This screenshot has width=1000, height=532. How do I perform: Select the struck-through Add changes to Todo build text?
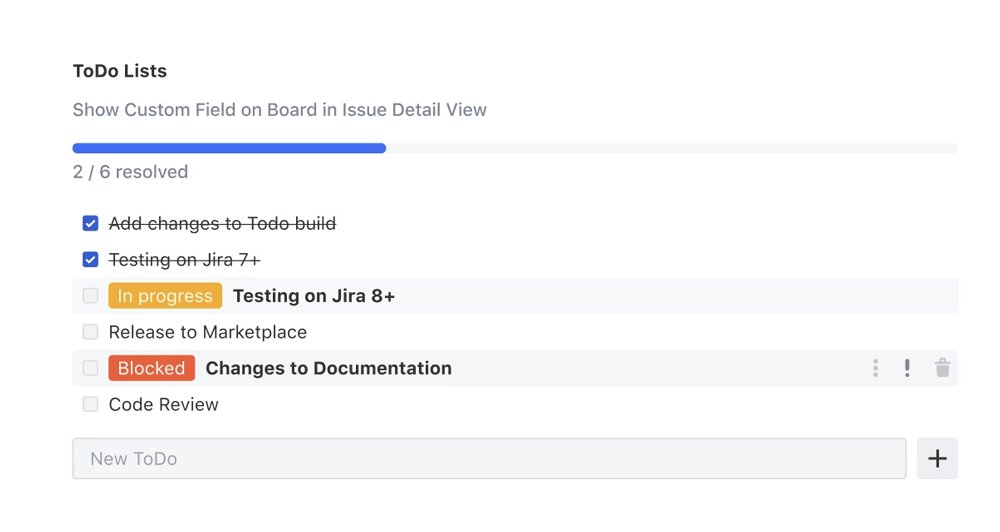(x=222, y=223)
